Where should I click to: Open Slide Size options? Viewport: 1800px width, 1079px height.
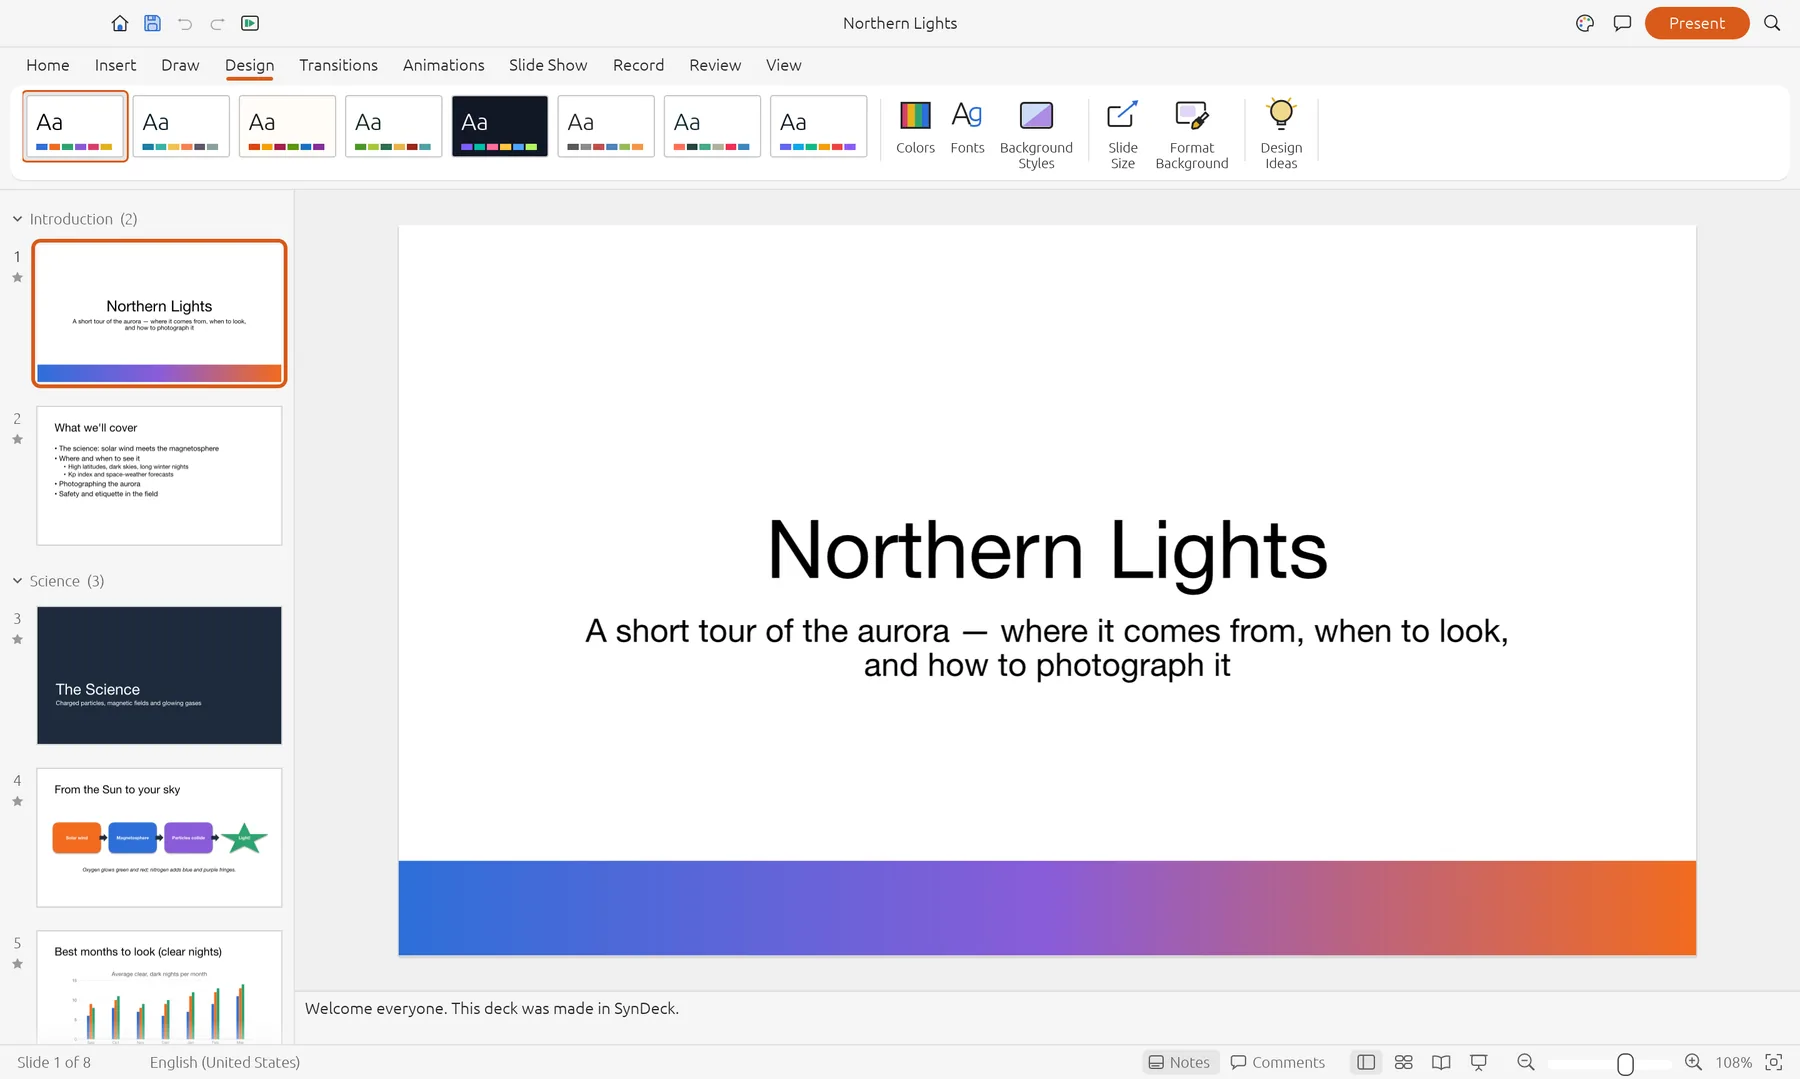[1122, 134]
